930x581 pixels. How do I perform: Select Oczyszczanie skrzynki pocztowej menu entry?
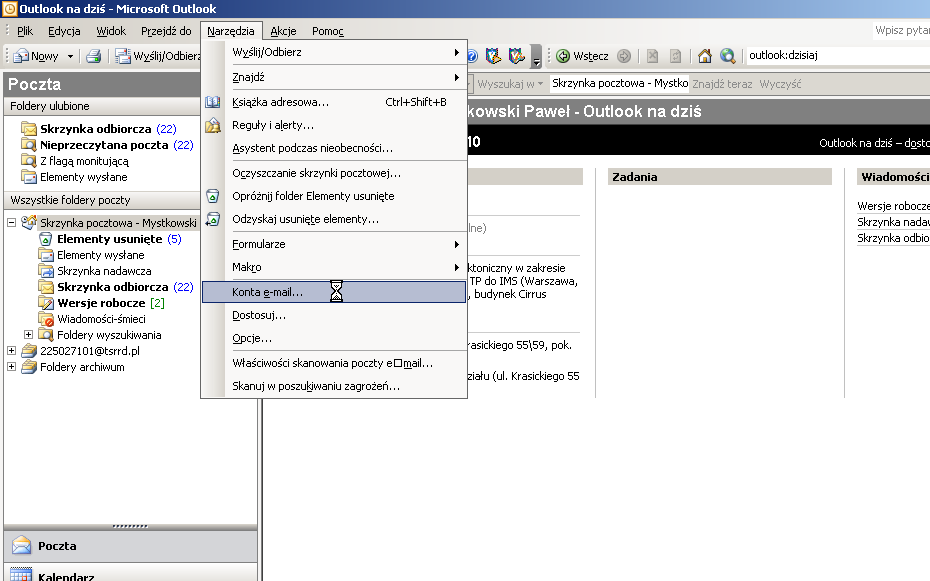pos(334,173)
